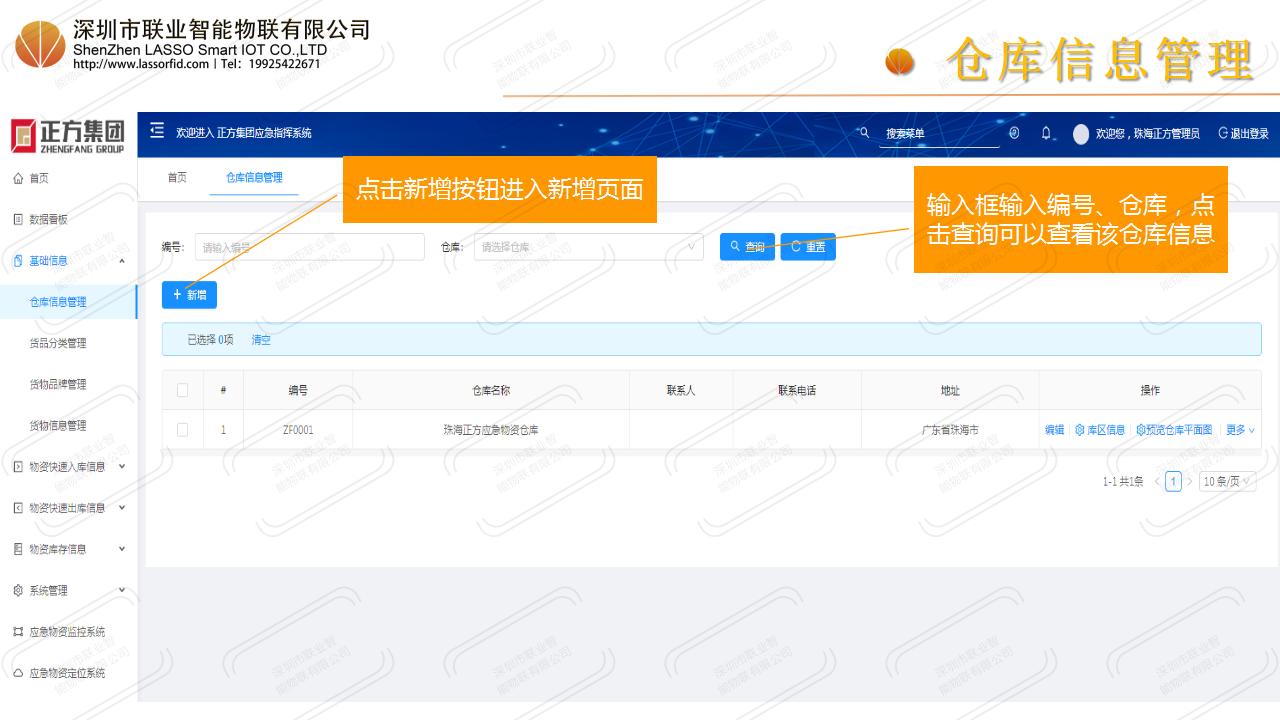Click the 新增 button
Image resolution: width=1280 pixels, height=720 pixels.
click(x=189, y=295)
